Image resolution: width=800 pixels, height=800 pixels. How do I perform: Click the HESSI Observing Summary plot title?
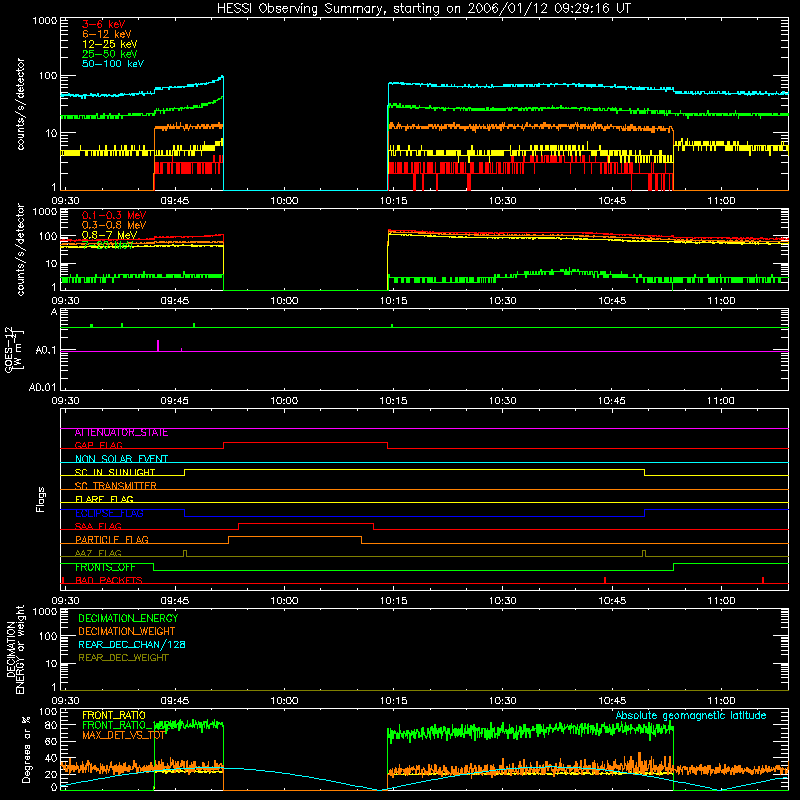[x=423, y=9]
